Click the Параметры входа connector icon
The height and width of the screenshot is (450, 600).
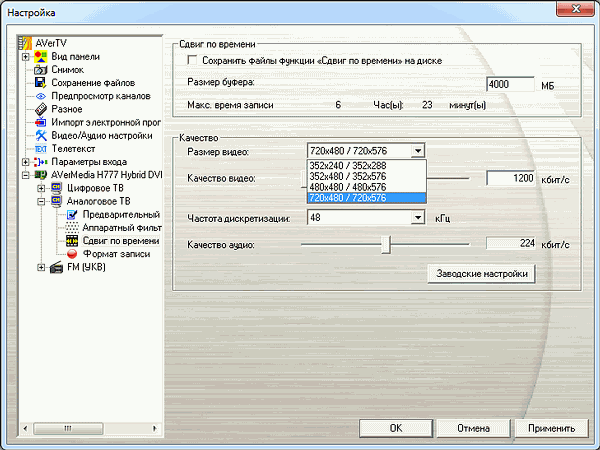41,162
